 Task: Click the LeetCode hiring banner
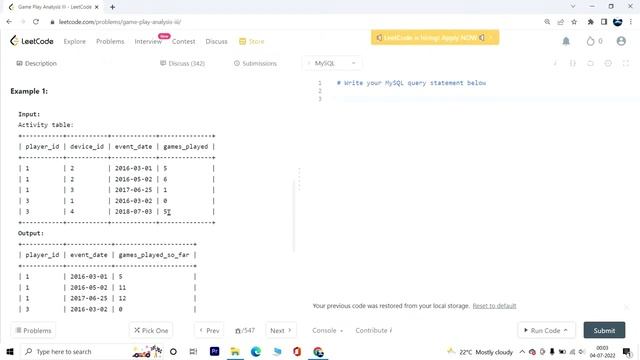coord(435,37)
